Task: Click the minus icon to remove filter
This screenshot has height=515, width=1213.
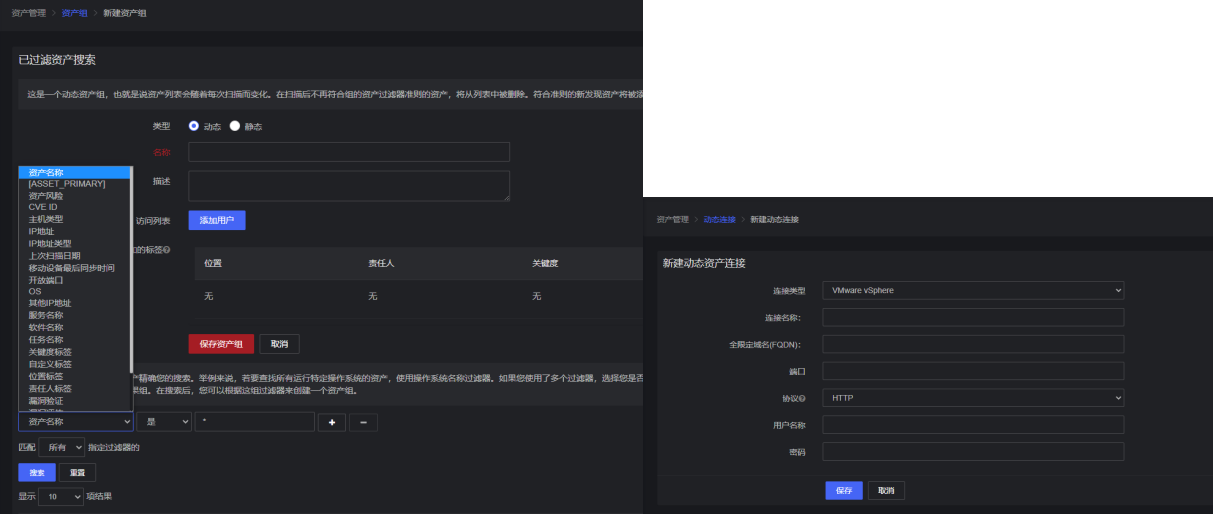Action: [362, 423]
